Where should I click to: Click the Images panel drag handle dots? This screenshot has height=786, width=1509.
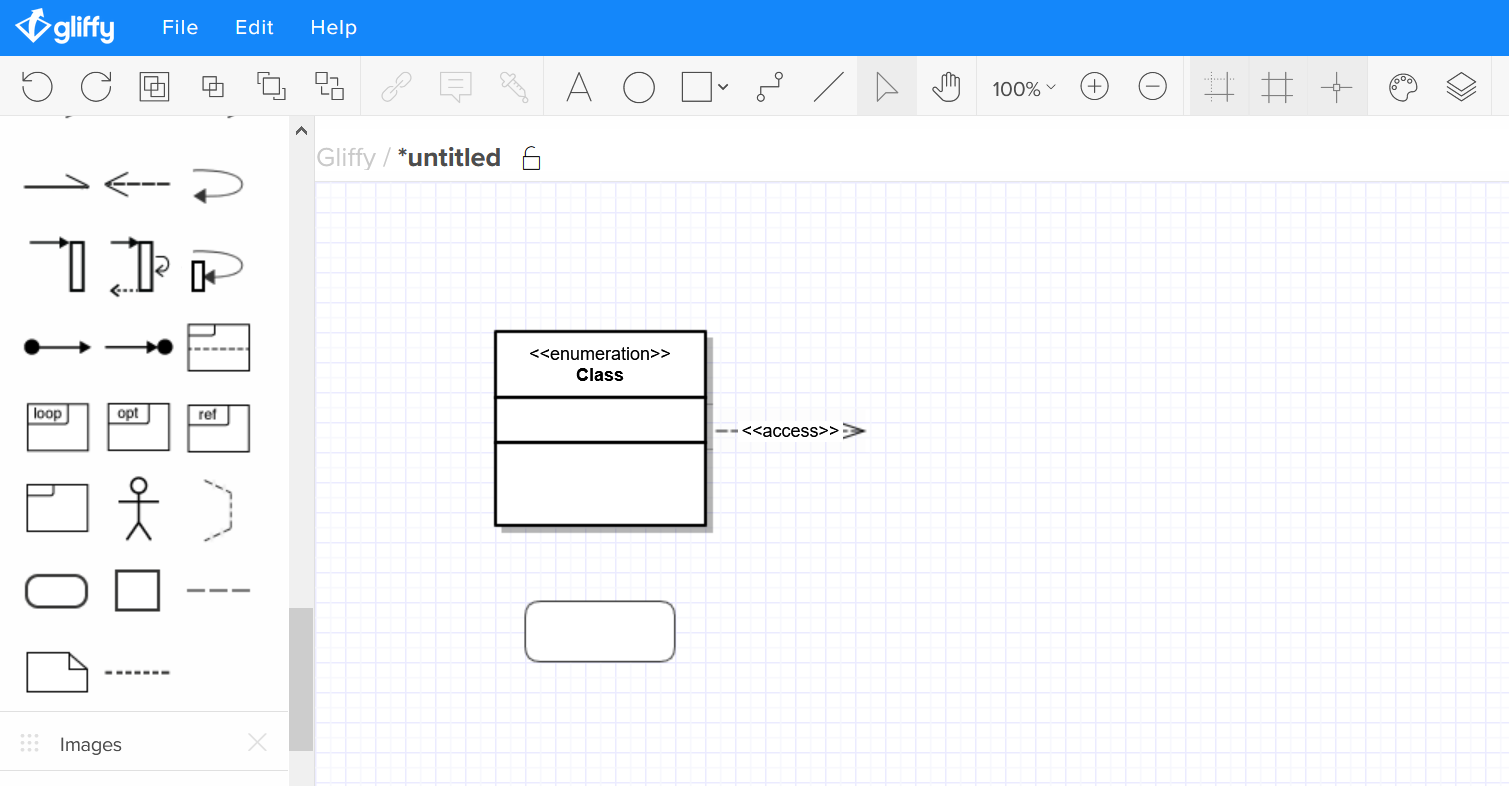(x=29, y=743)
